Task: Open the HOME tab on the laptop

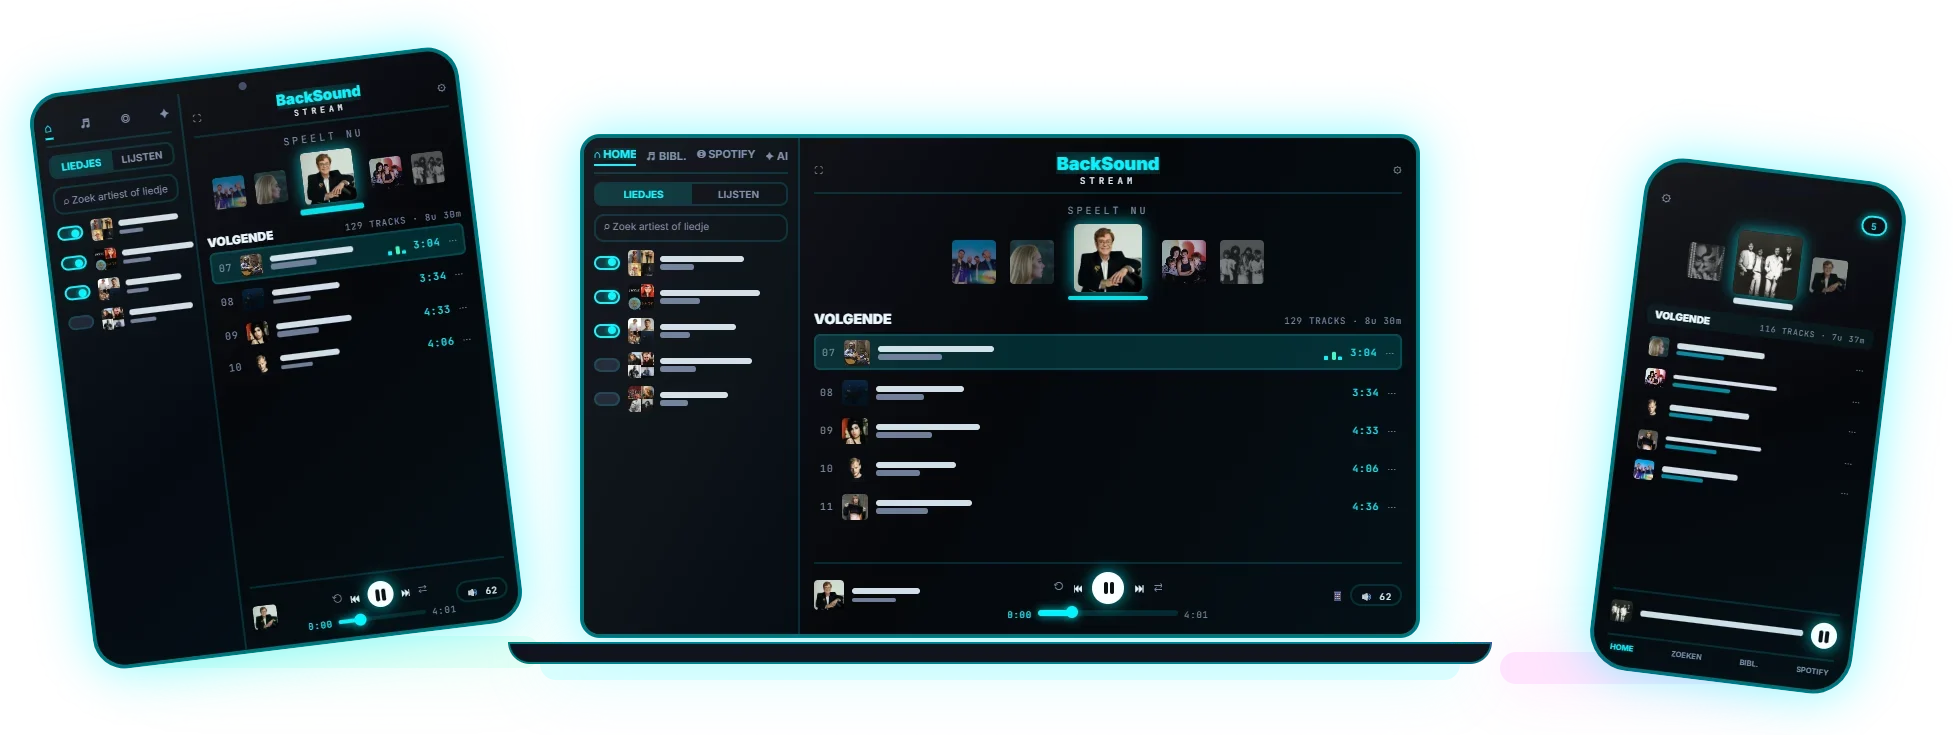Action: [615, 155]
